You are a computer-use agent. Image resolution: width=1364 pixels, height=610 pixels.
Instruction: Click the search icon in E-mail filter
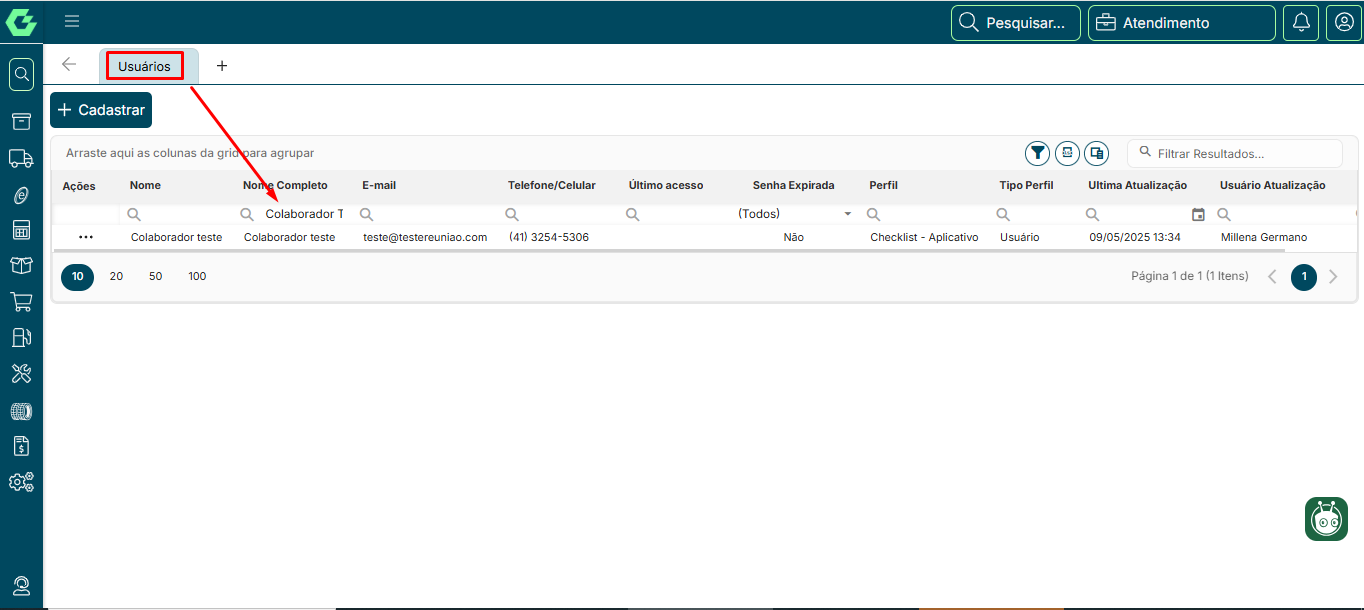[367, 214]
